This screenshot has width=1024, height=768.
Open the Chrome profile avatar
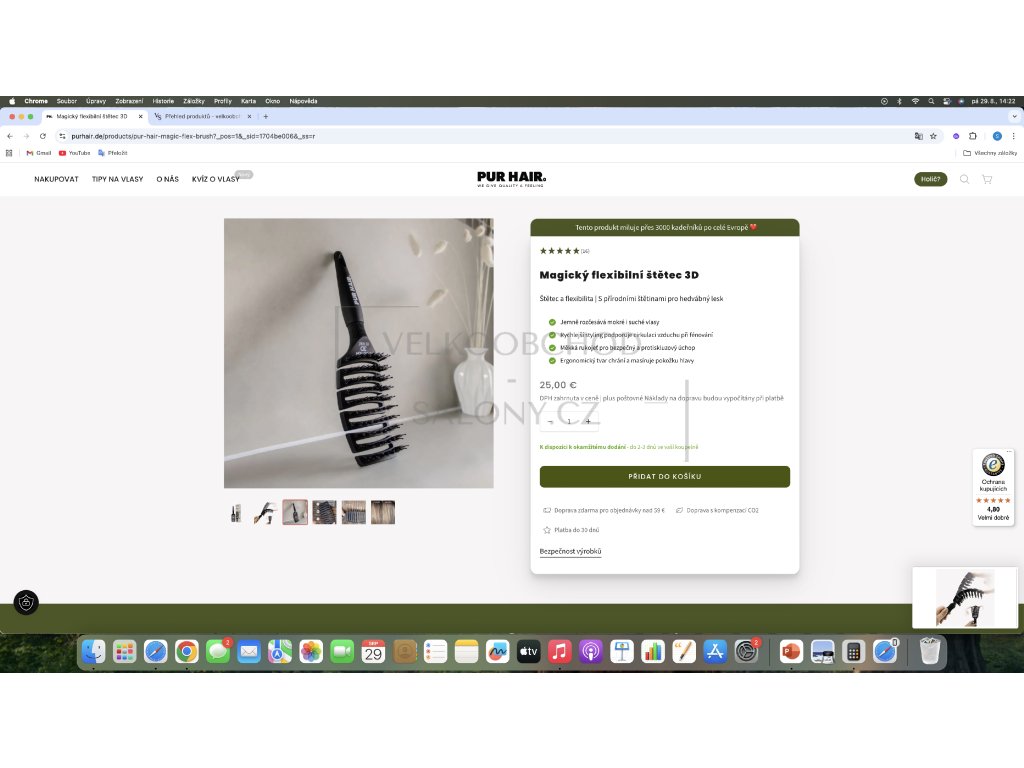tap(997, 136)
